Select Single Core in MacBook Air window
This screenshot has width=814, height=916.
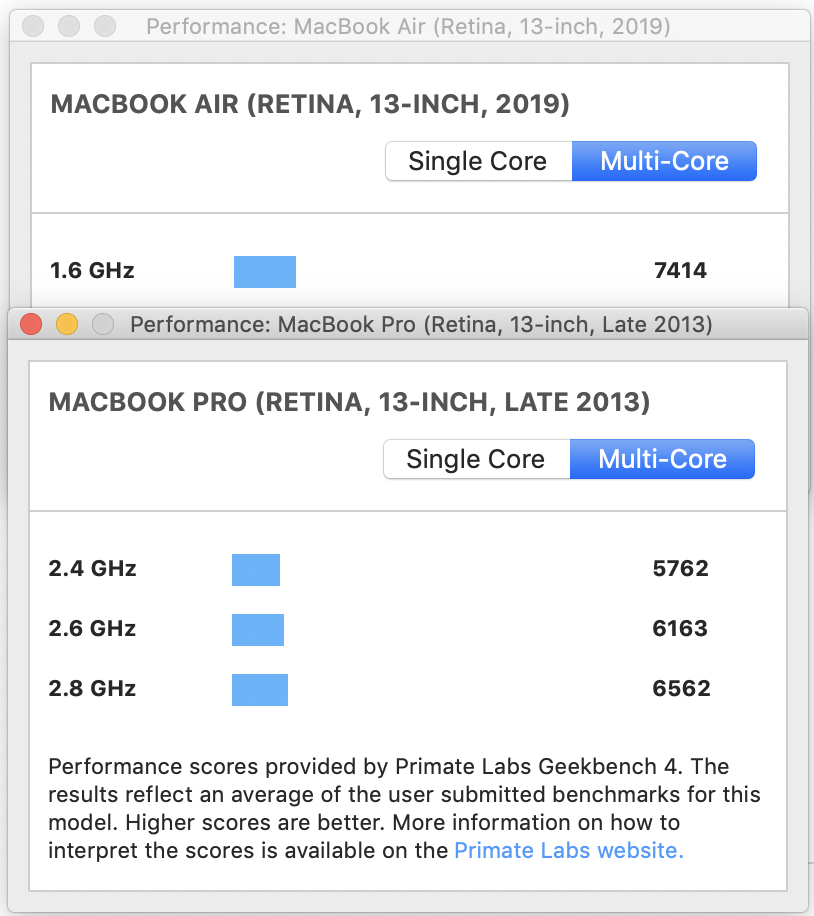pos(478,161)
